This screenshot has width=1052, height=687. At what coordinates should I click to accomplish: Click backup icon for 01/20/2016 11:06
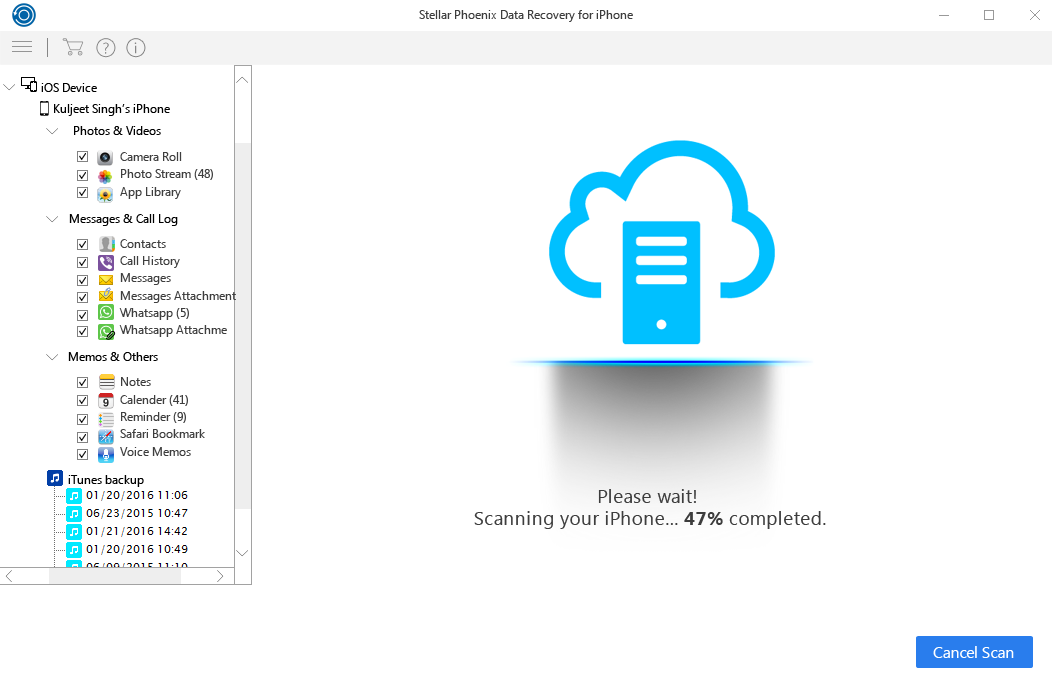[74, 496]
